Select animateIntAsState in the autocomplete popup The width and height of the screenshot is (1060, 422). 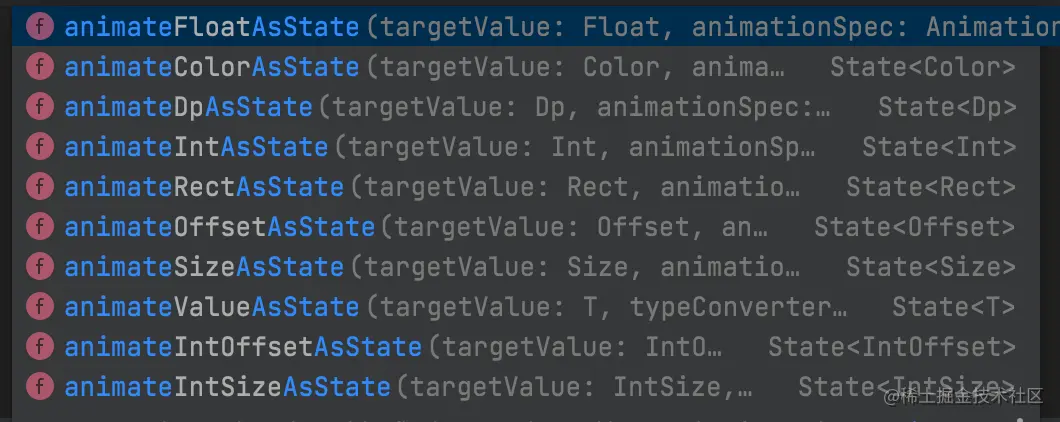click(x=526, y=147)
